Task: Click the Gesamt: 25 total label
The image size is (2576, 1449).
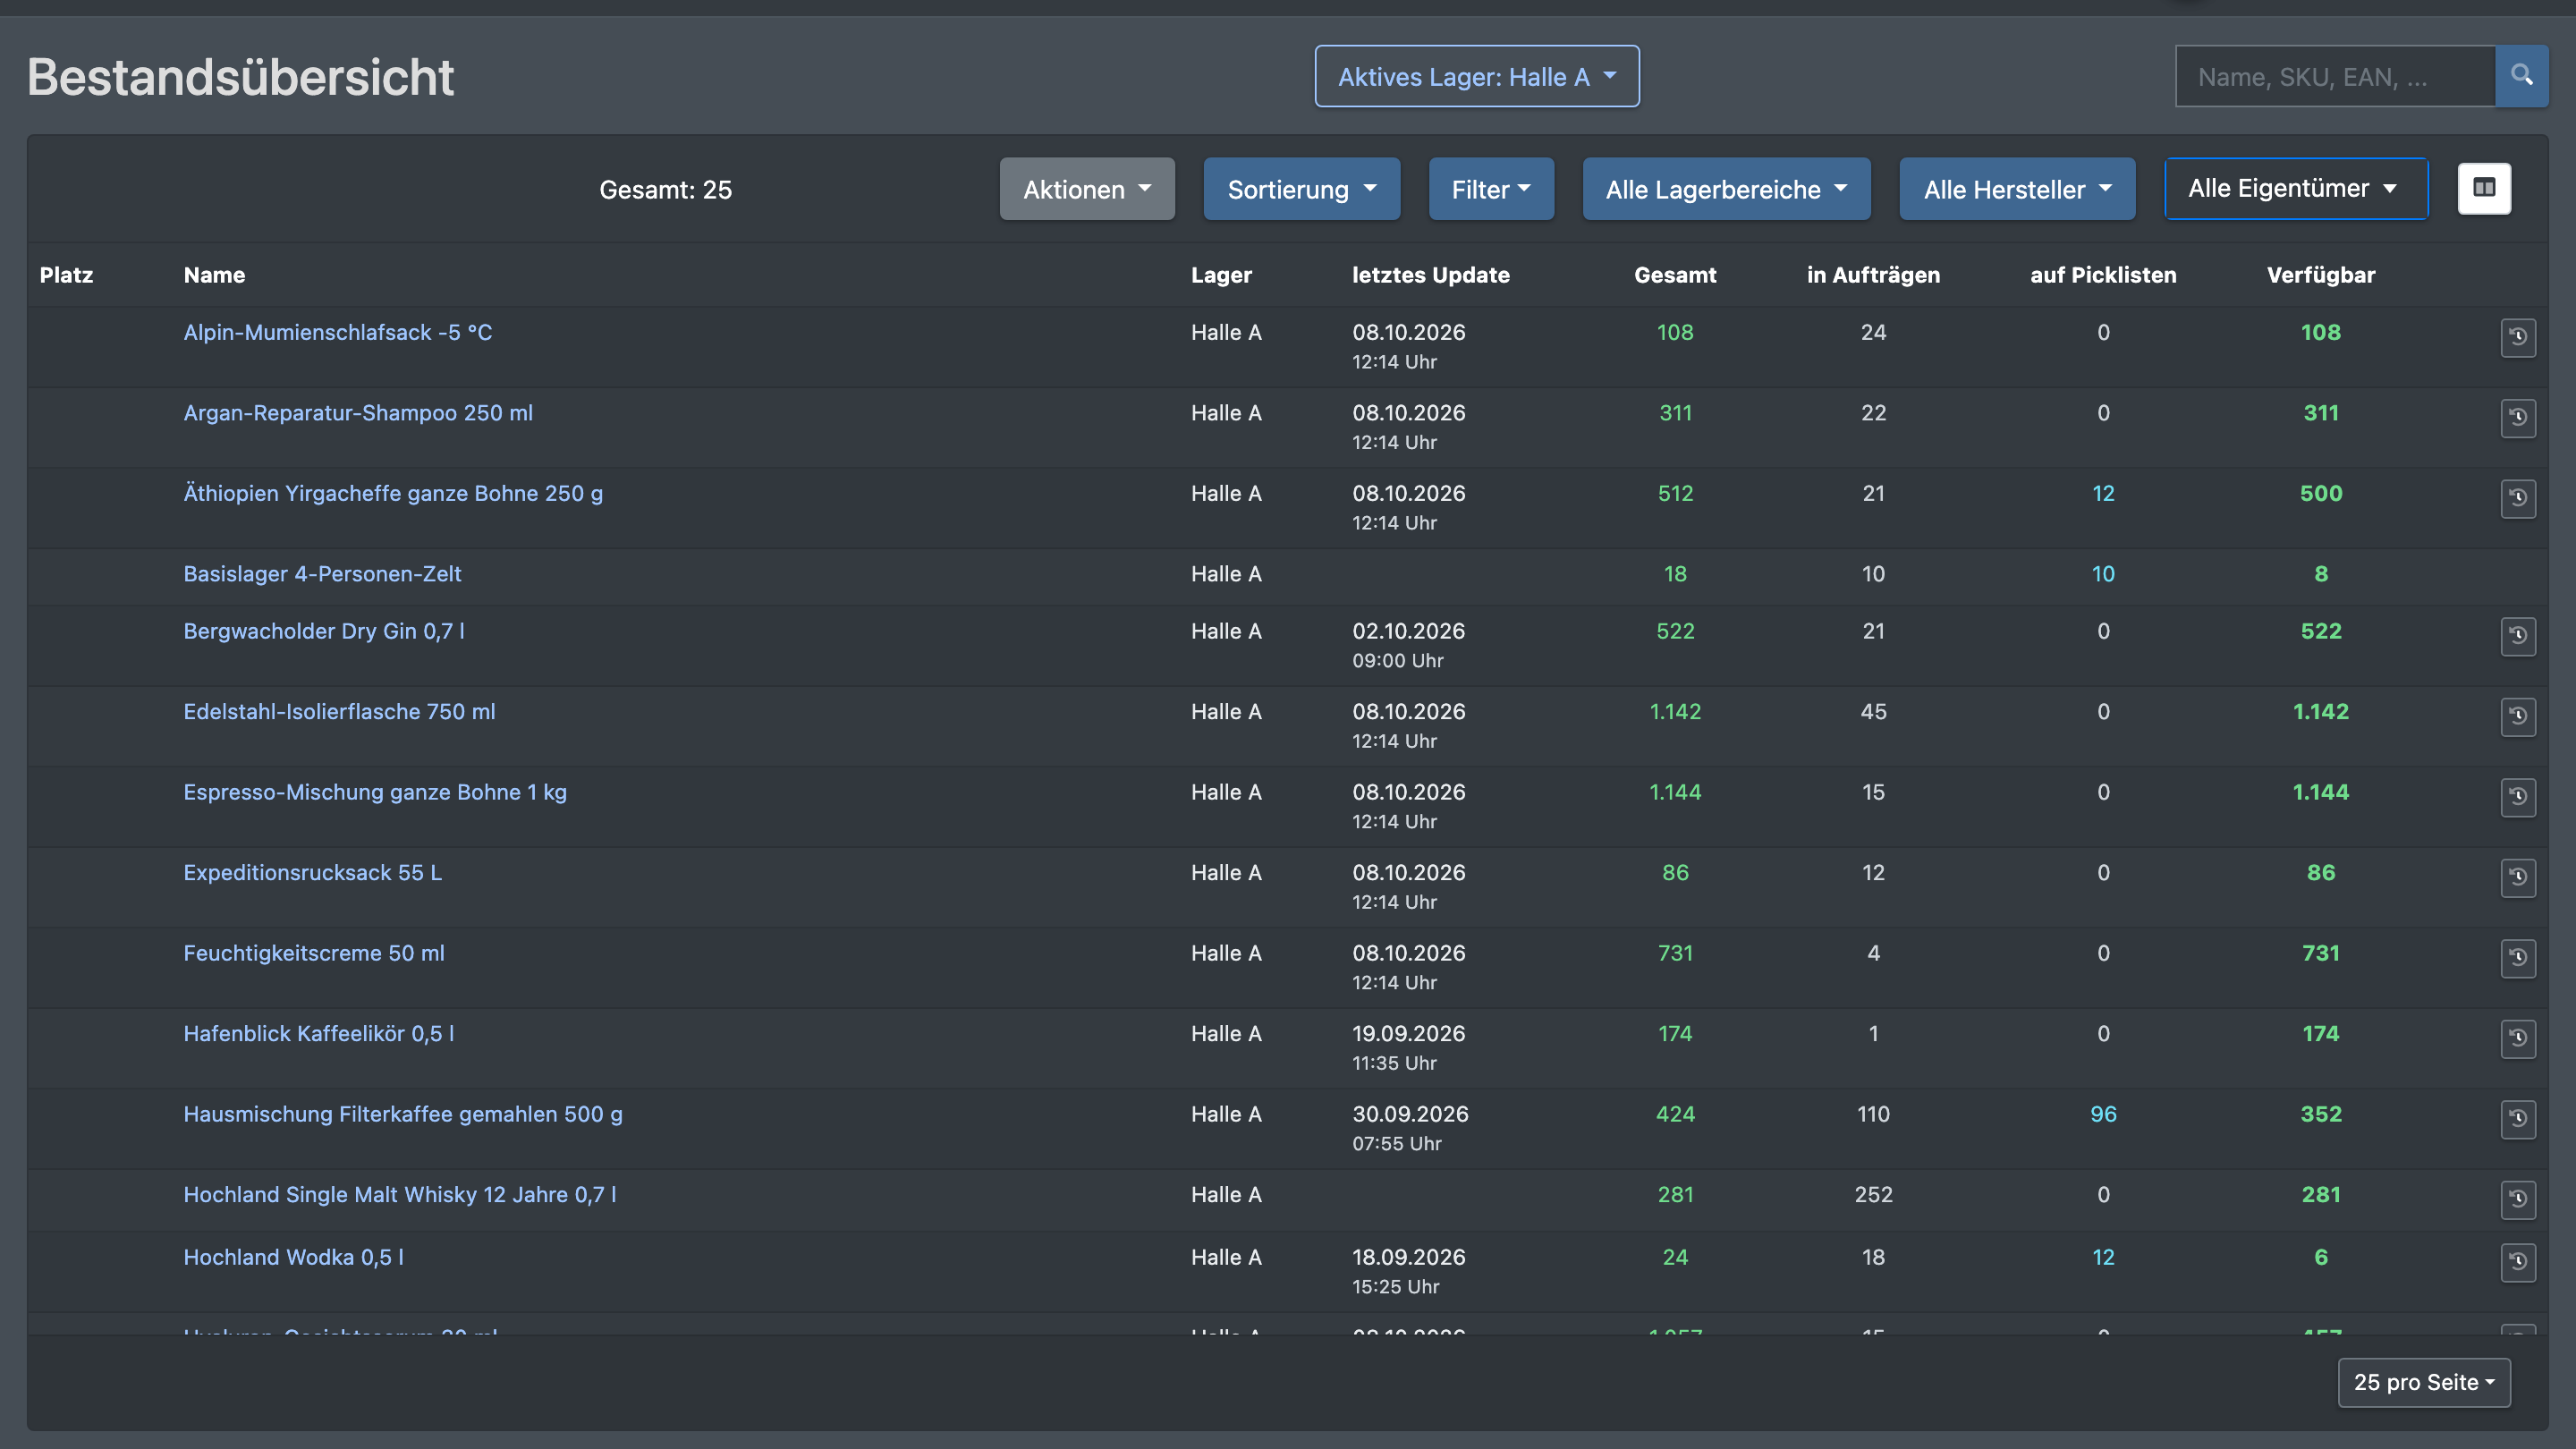Action: (665, 190)
